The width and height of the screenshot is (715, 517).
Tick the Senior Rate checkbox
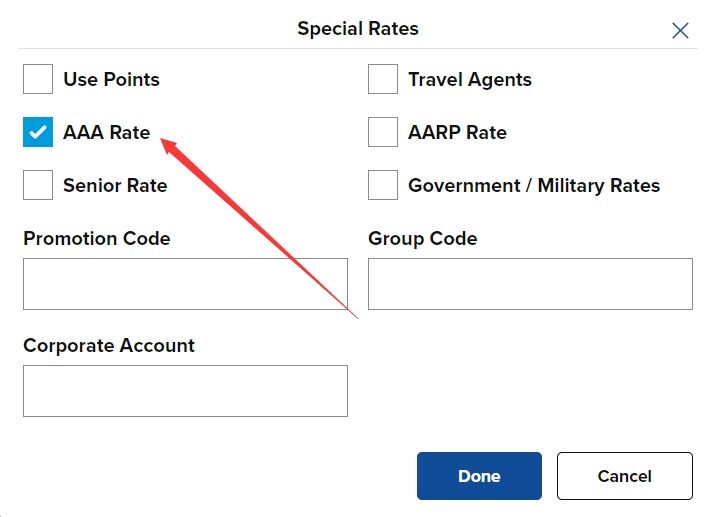(x=38, y=185)
